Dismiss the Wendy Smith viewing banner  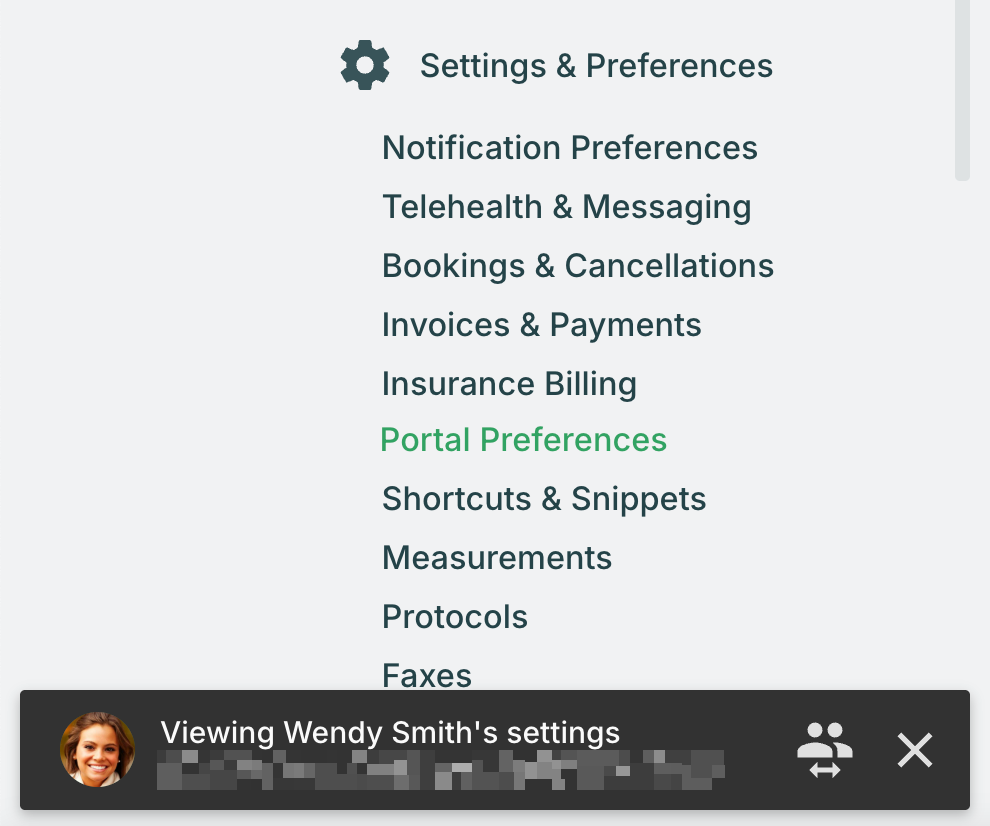coord(915,750)
